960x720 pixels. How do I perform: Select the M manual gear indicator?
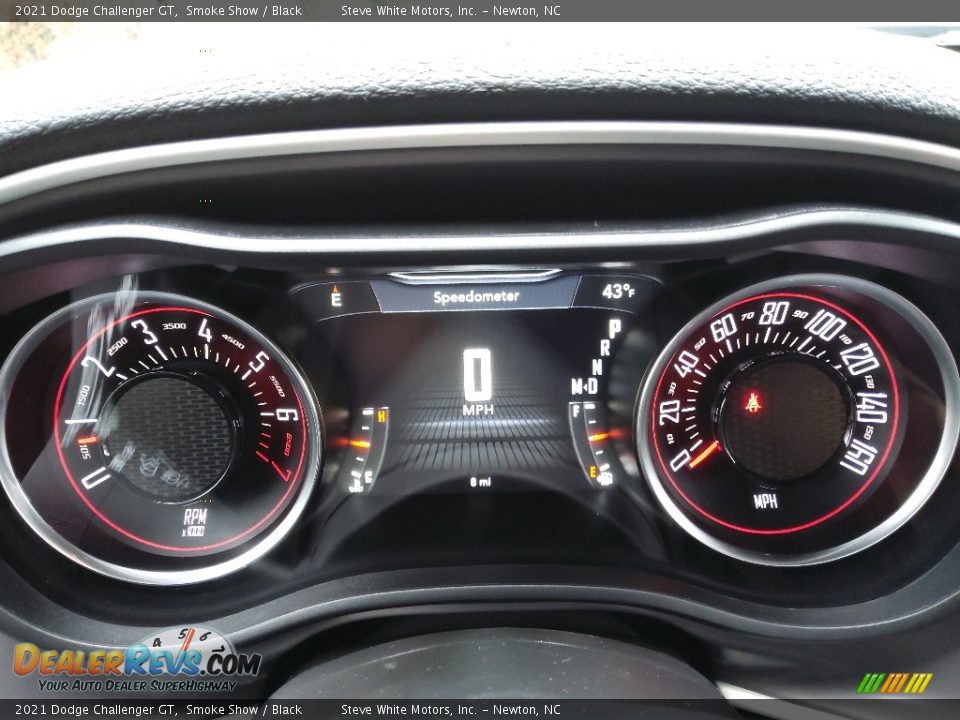(577, 386)
